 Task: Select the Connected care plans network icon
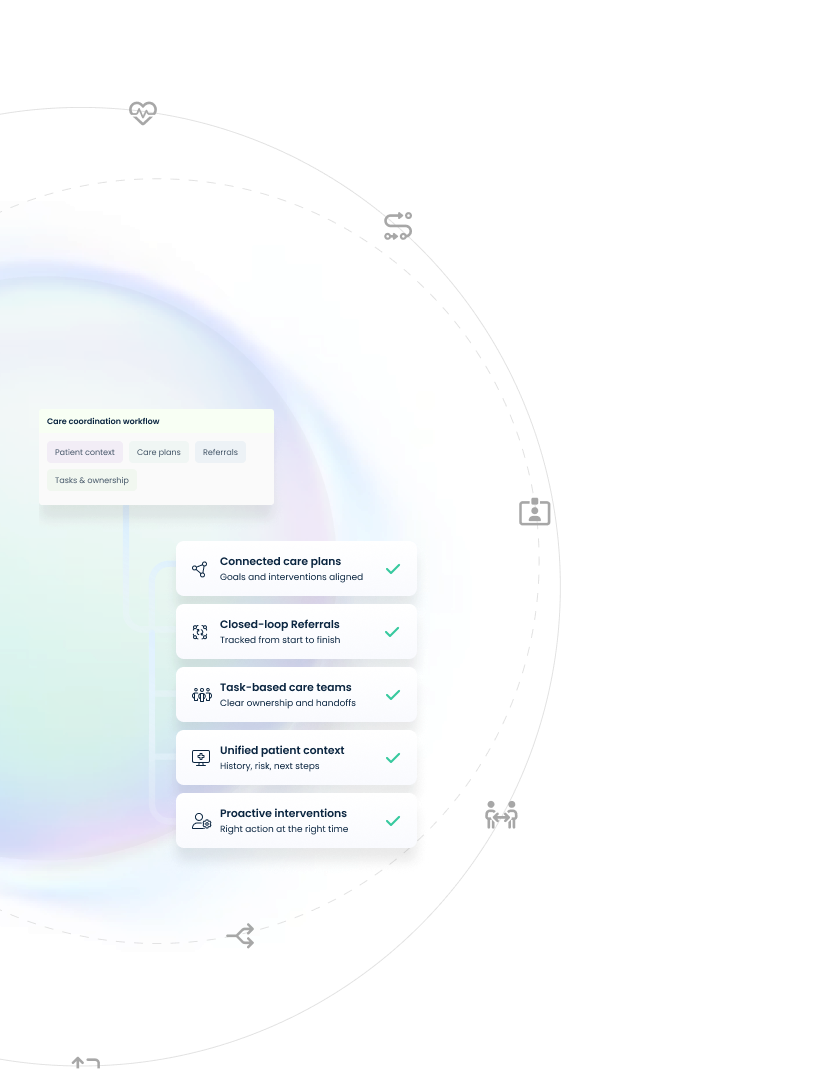199,568
